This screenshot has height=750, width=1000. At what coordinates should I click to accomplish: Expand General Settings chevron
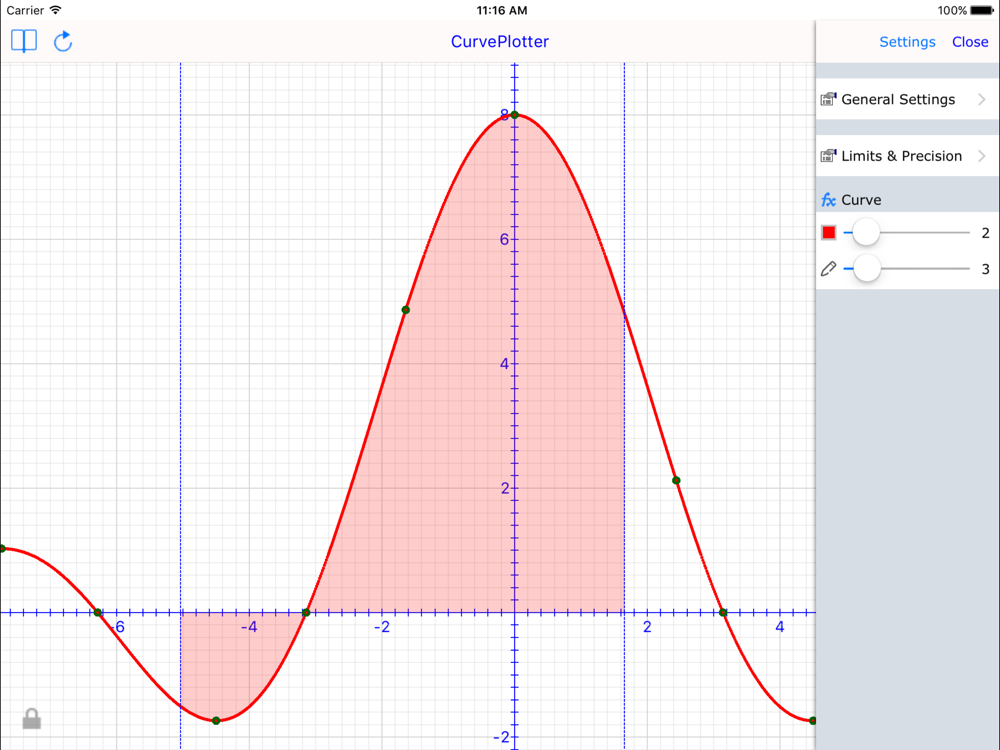(x=982, y=99)
